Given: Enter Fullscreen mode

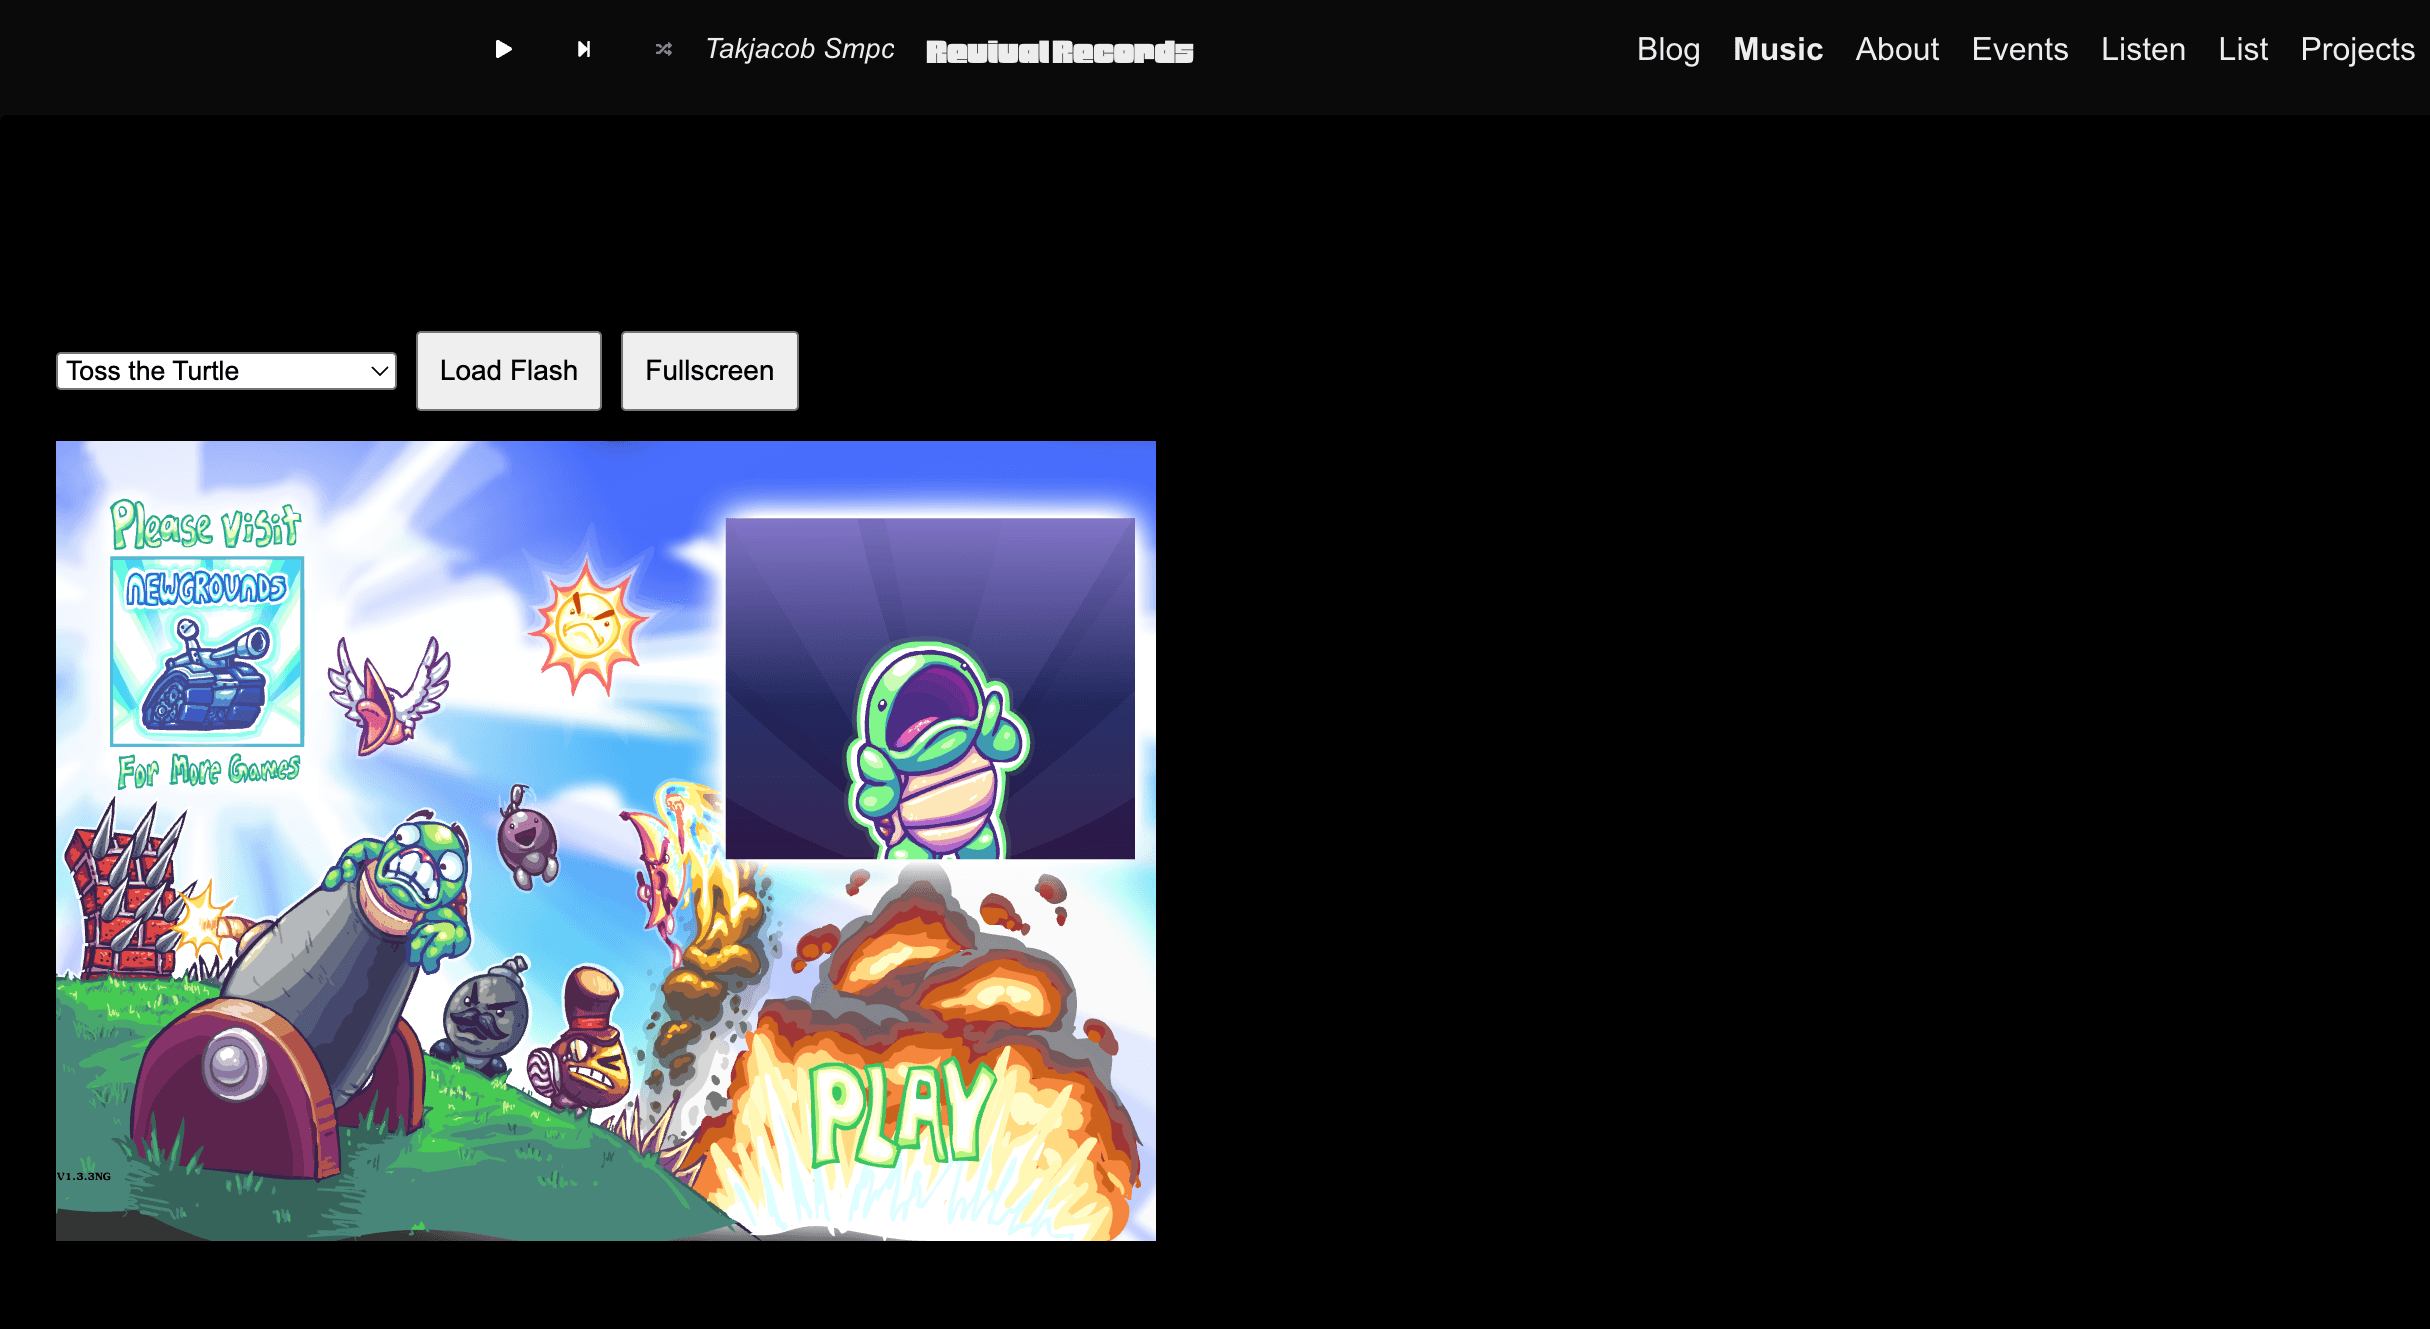Looking at the screenshot, I should click(709, 371).
